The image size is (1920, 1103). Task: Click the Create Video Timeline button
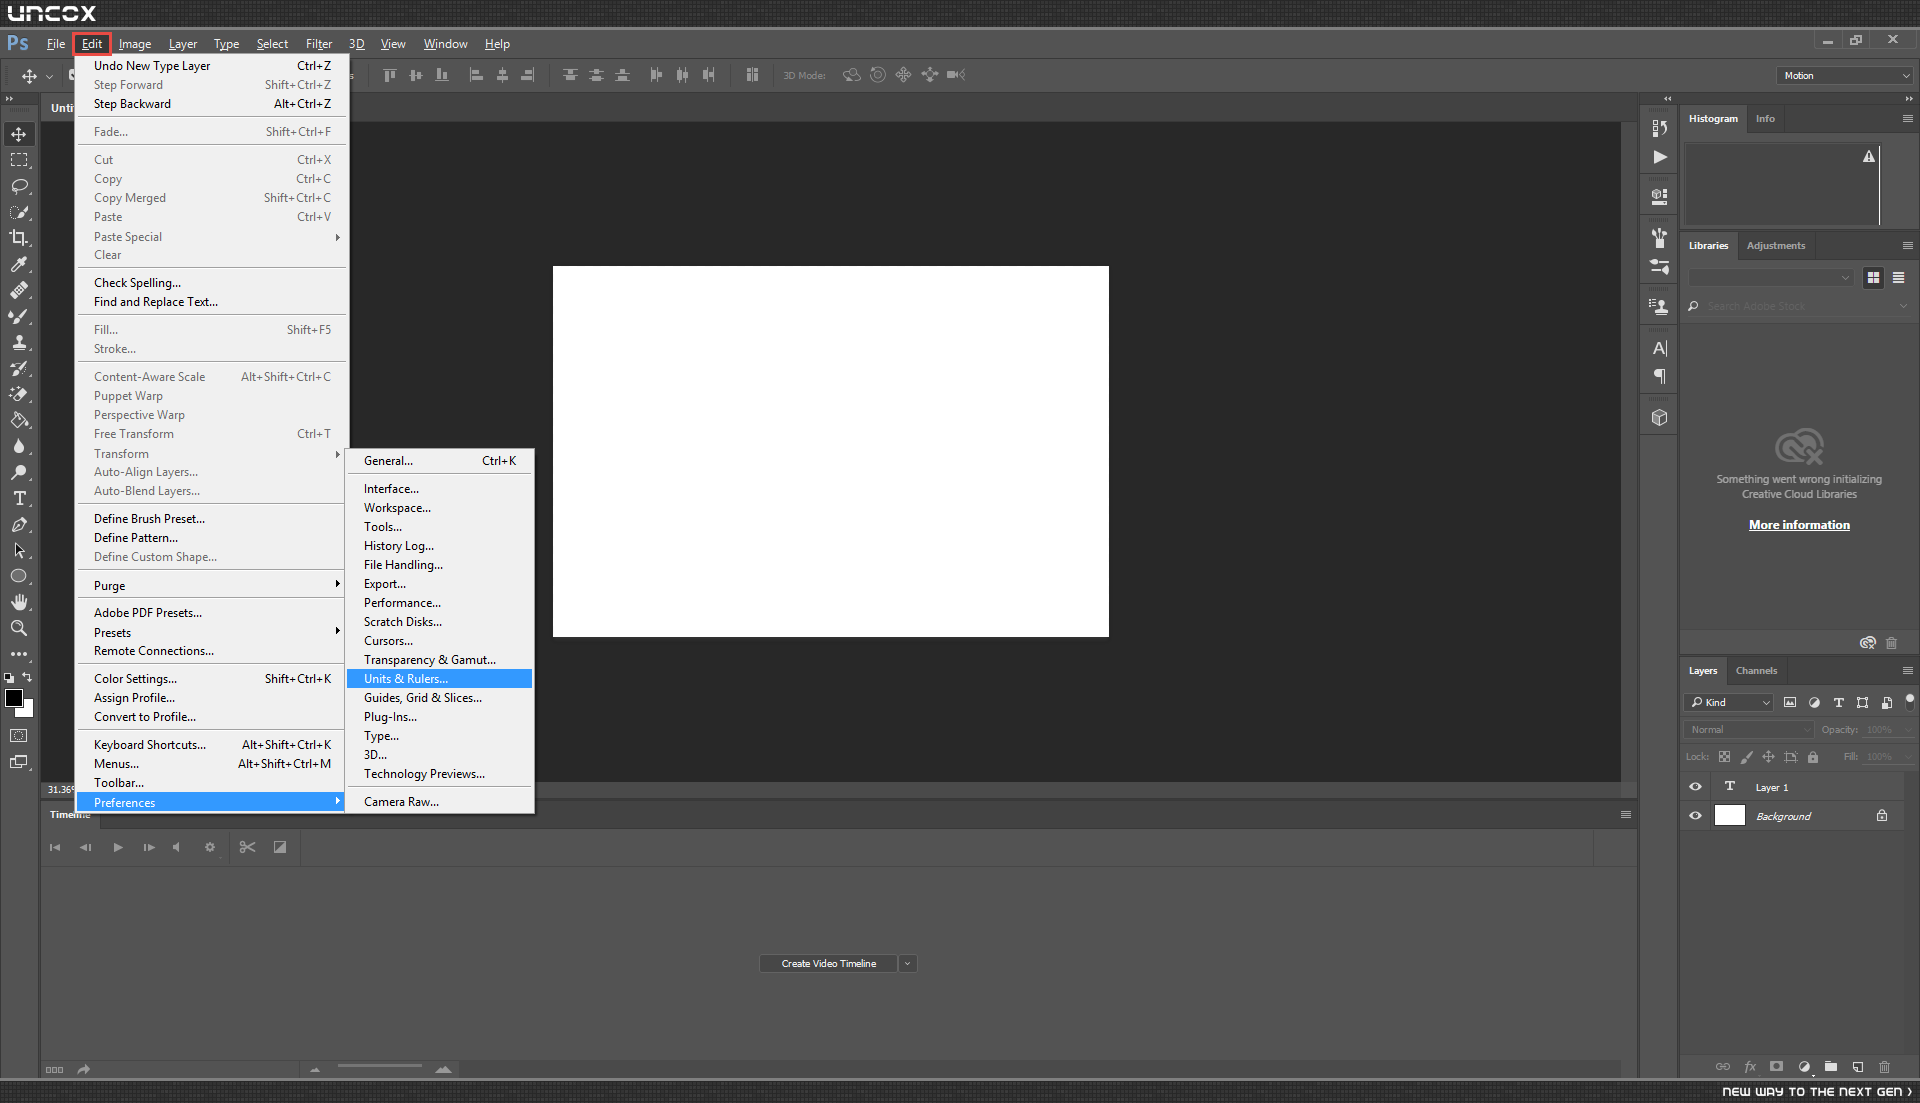(829, 964)
